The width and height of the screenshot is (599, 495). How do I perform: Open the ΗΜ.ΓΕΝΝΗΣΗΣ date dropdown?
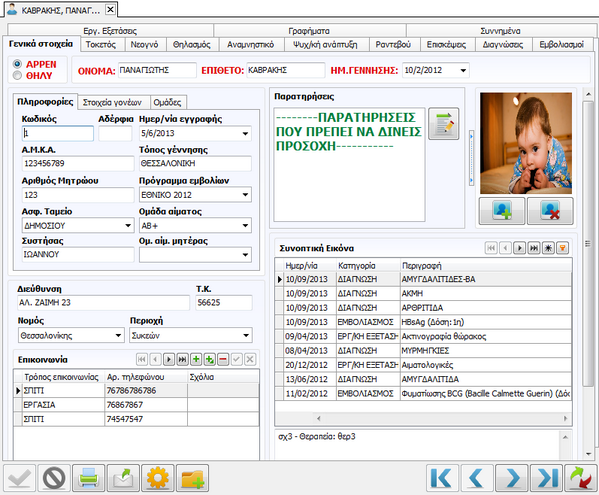[463, 70]
